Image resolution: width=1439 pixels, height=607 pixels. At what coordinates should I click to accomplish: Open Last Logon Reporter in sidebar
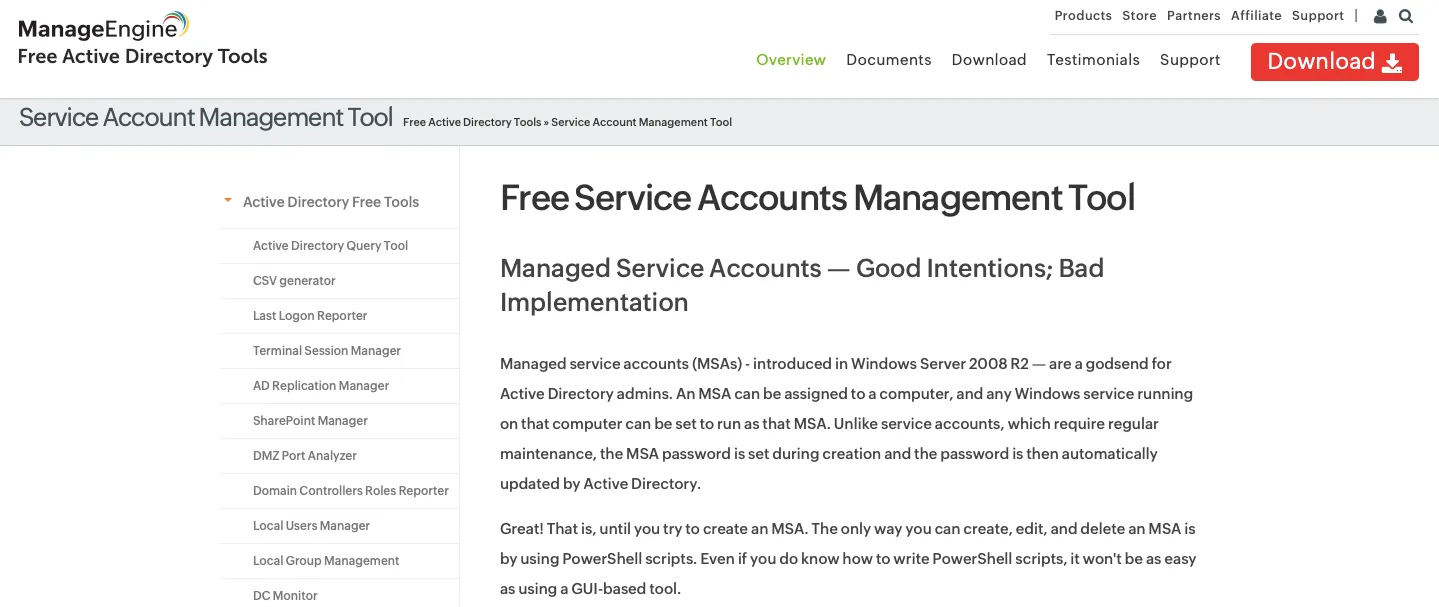point(310,316)
